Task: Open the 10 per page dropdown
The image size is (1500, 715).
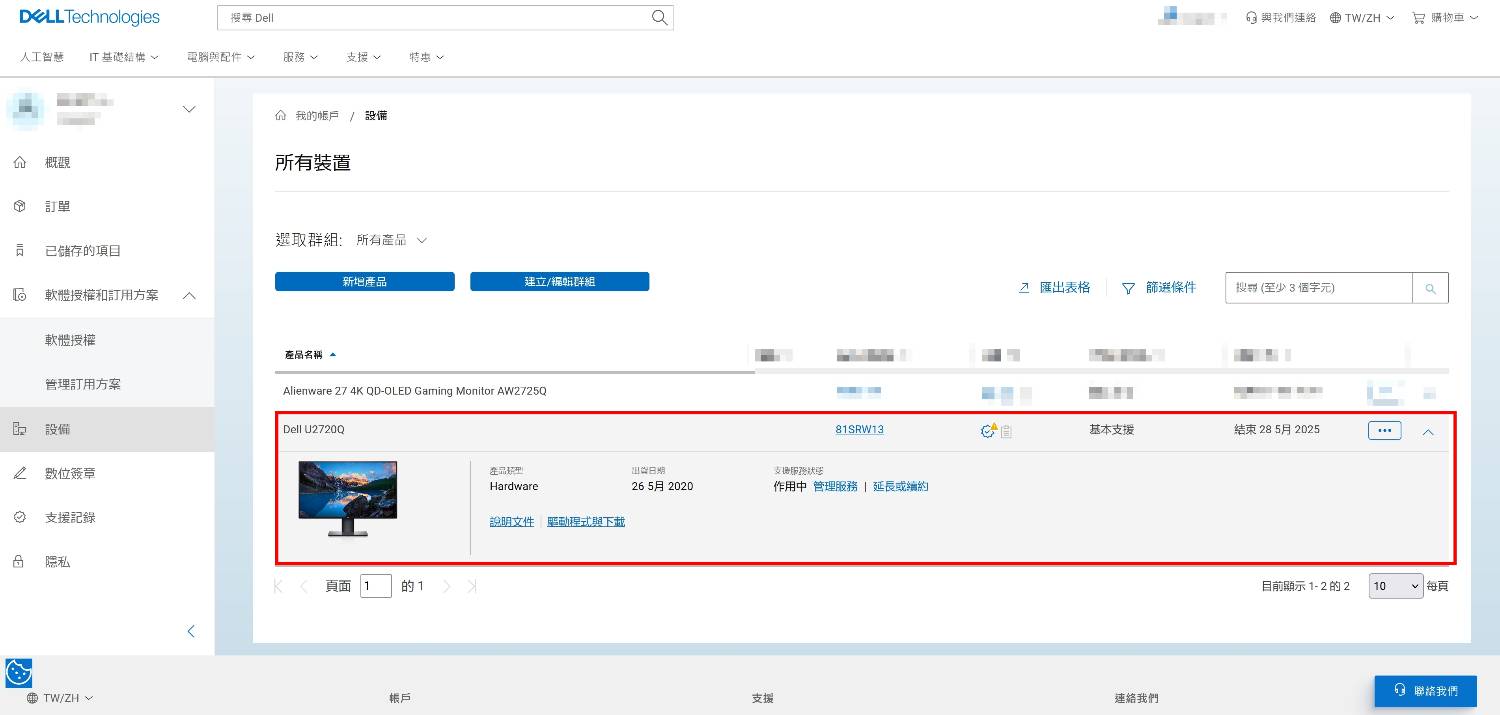Action: [x=1396, y=586]
